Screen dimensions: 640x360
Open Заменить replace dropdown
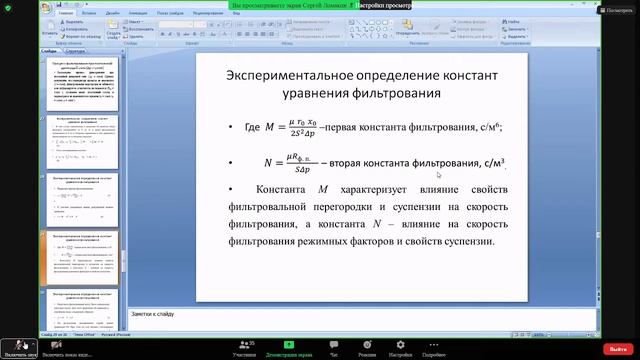514,29
